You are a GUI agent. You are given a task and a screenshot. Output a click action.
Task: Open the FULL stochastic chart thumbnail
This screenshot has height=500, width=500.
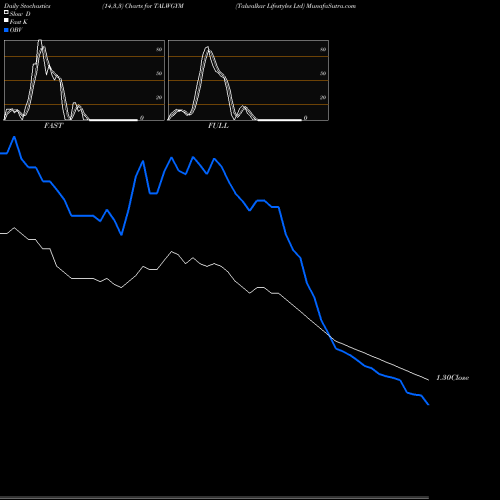(248, 80)
